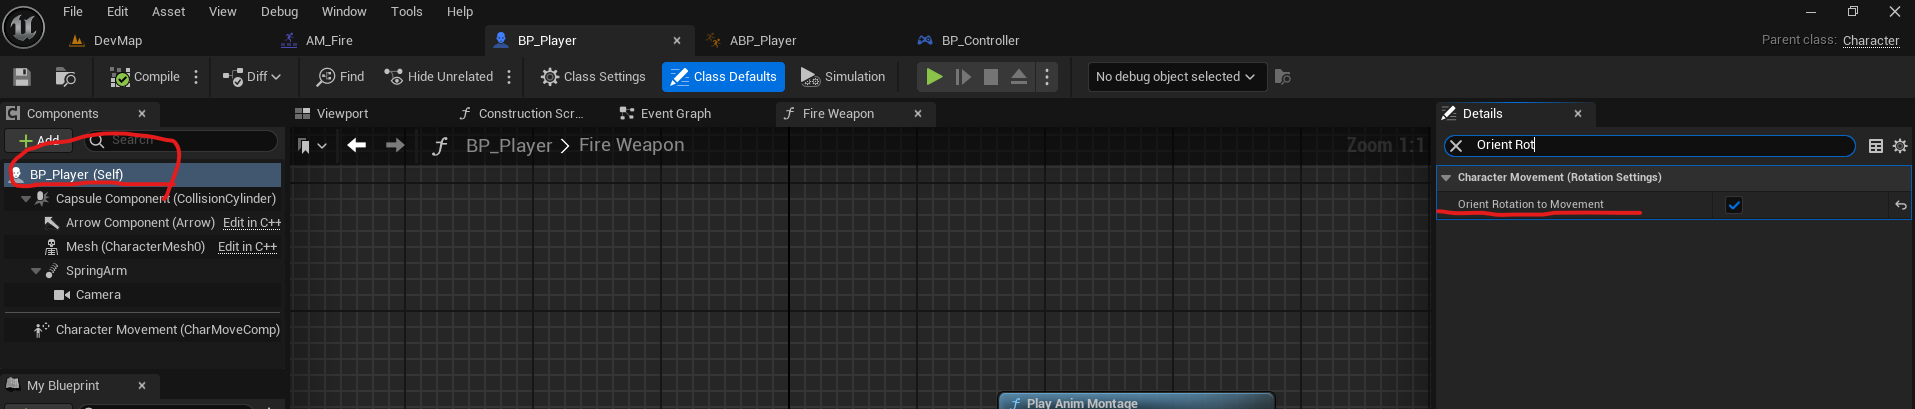Click the green Play button
Image resolution: width=1915 pixels, height=409 pixels.
934,77
